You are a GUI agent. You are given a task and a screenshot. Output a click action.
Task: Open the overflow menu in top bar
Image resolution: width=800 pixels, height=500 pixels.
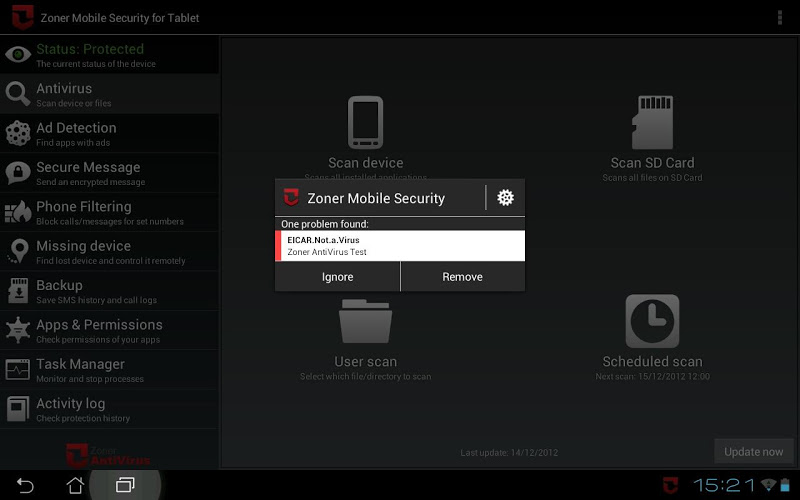point(780,17)
